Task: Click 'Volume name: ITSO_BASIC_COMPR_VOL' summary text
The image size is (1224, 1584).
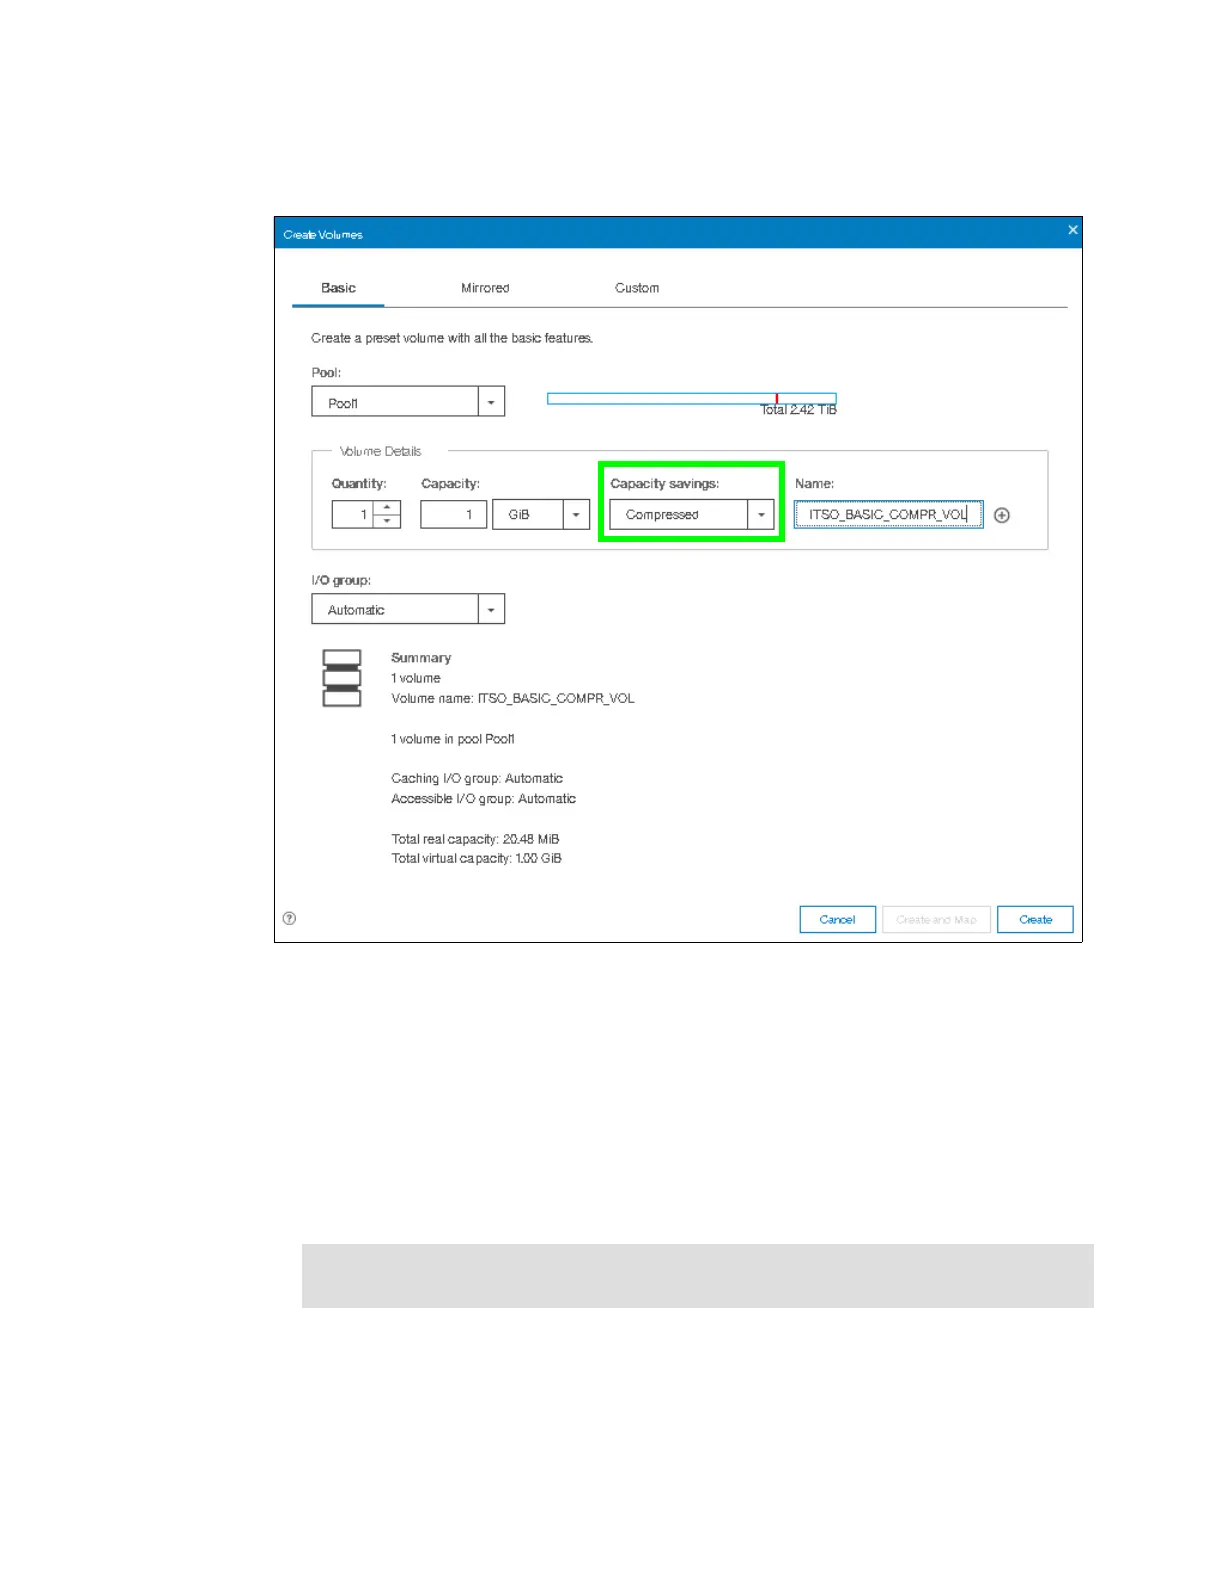Action: click(x=513, y=698)
